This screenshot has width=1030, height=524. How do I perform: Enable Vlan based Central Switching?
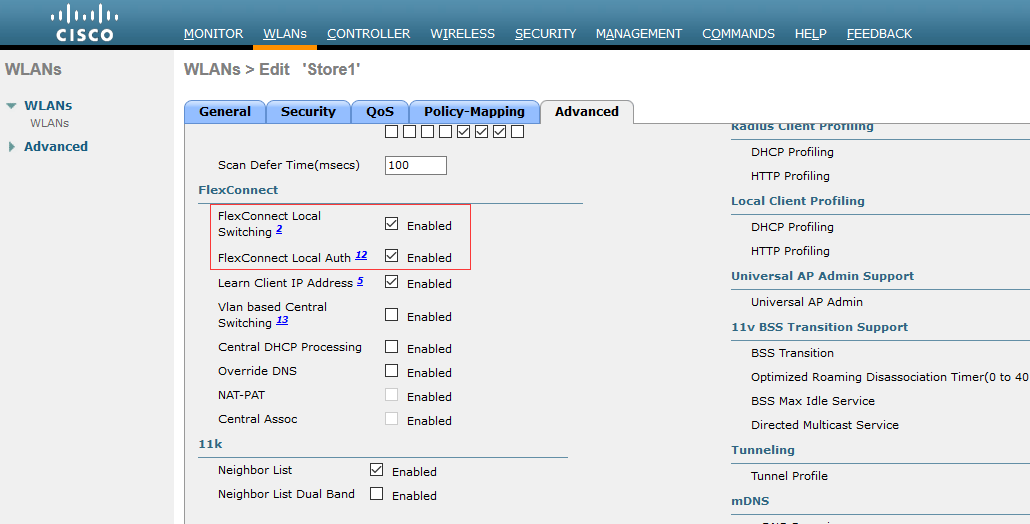click(392, 315)
